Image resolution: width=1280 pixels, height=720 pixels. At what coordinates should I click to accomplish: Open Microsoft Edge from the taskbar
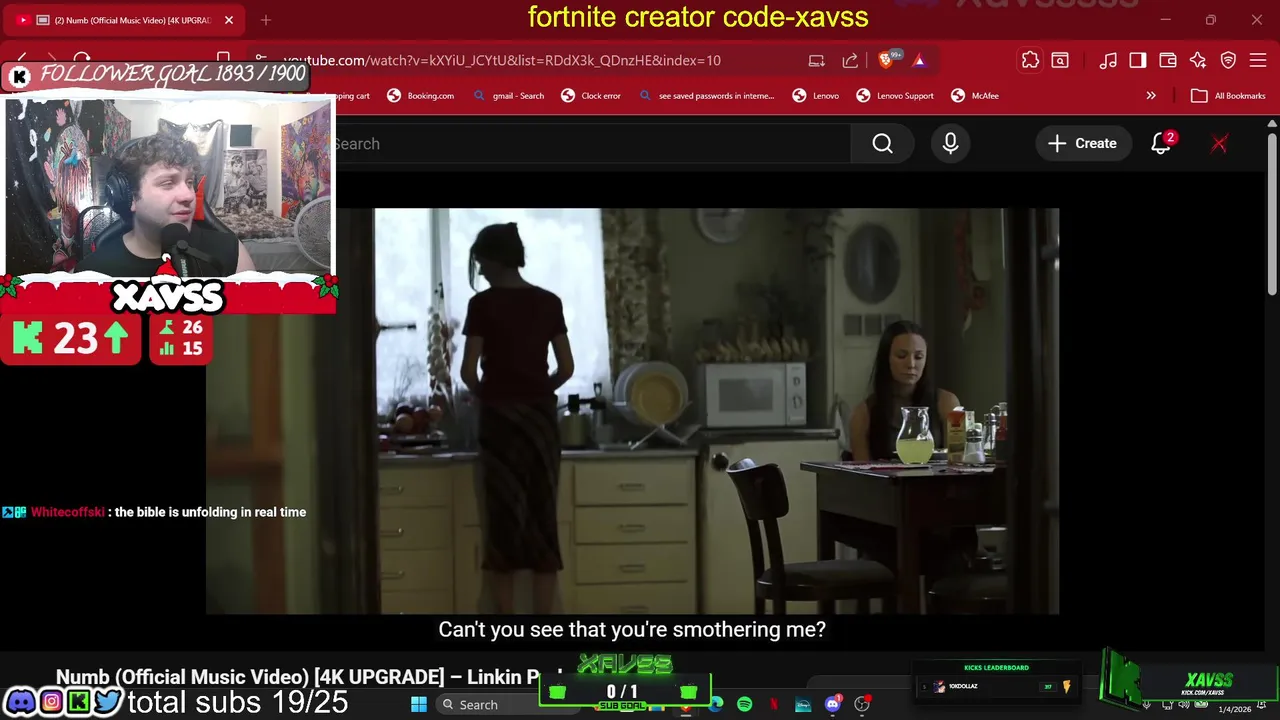(716, 705)
